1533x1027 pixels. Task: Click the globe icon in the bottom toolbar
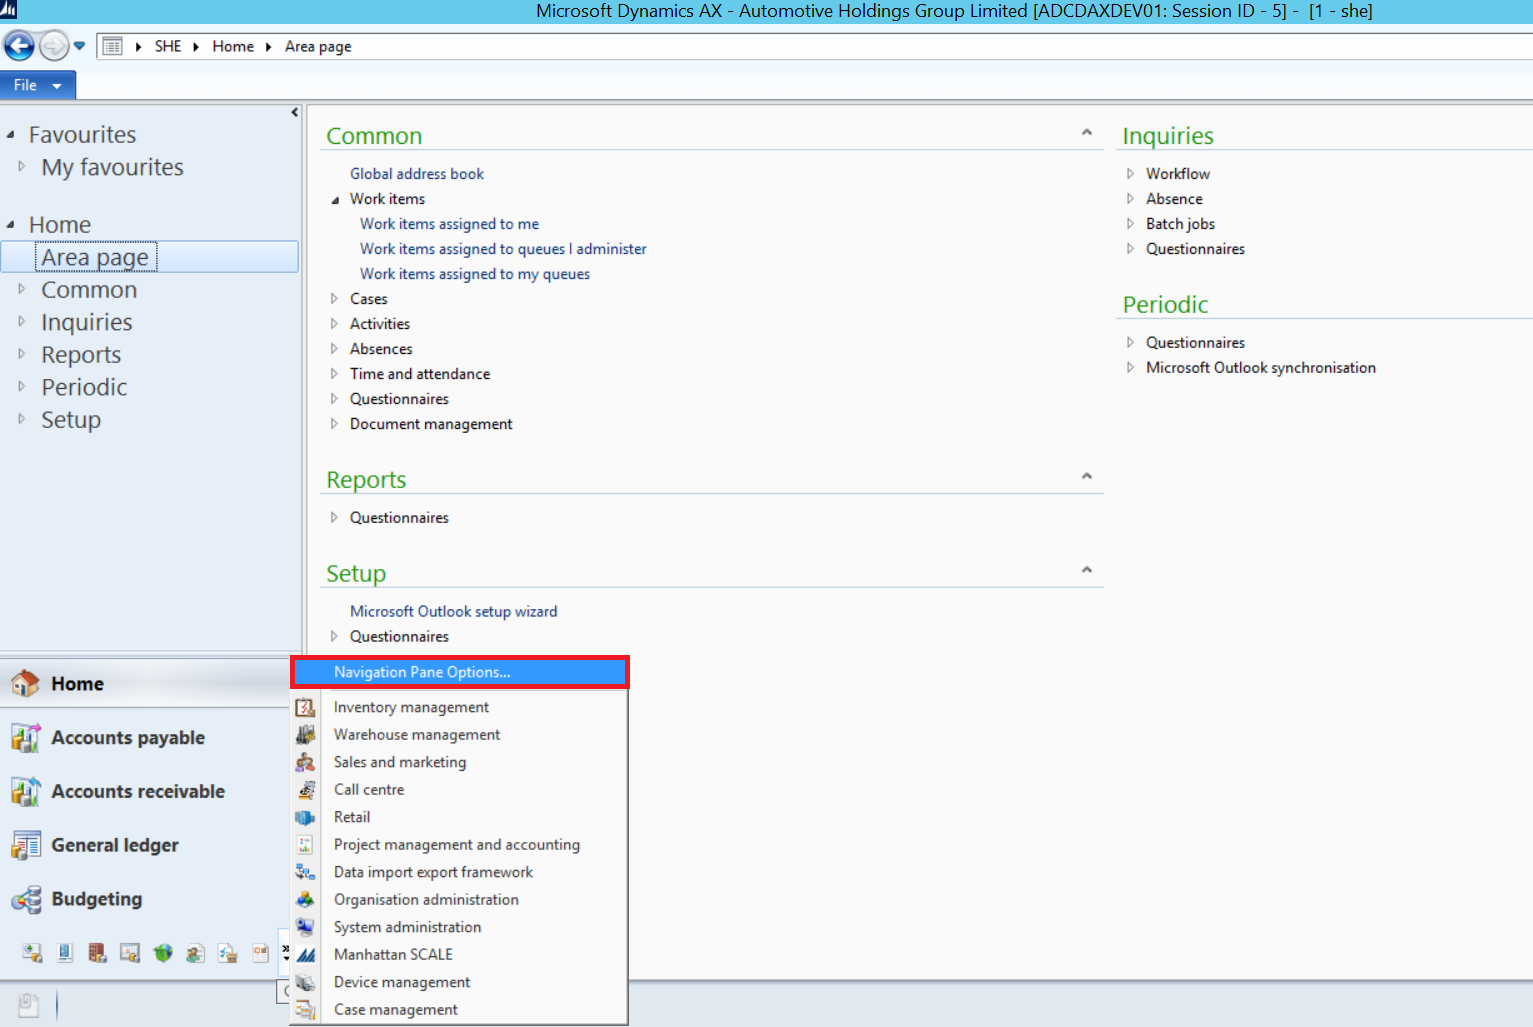[x=163, y=952]
